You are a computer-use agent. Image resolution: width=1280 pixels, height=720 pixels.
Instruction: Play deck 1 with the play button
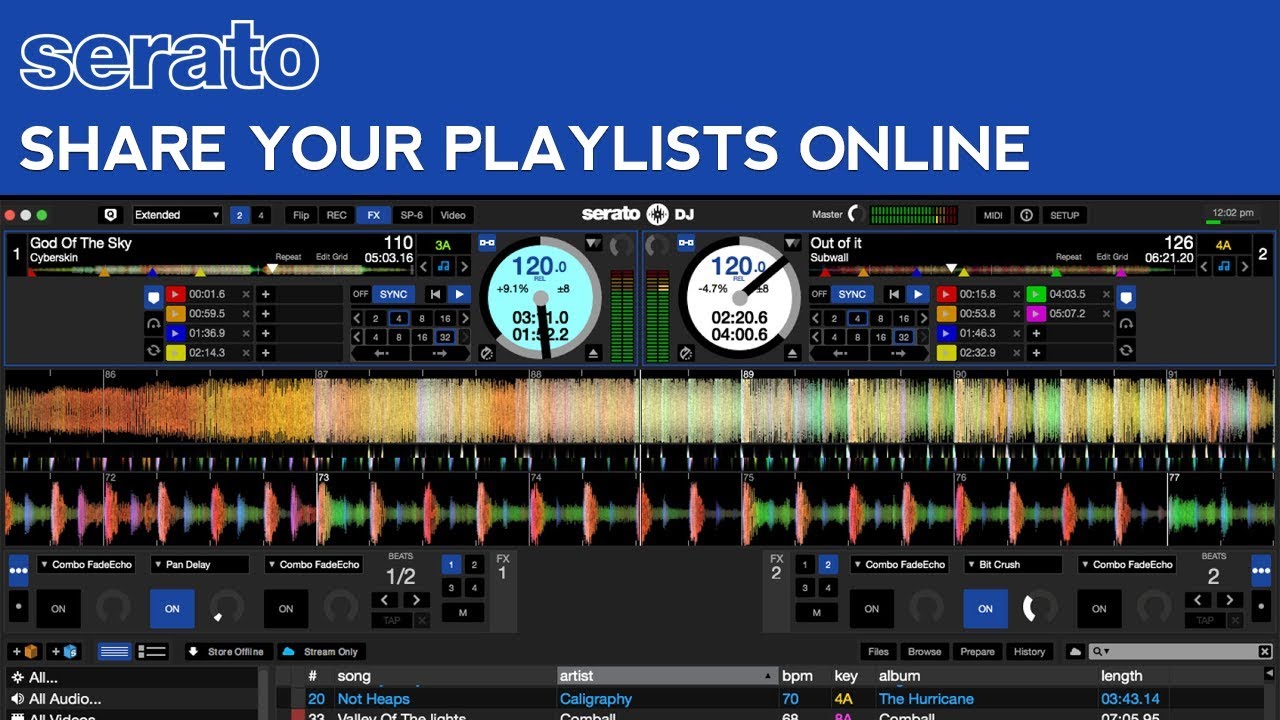pyautogui.click(x=459, y=294)
